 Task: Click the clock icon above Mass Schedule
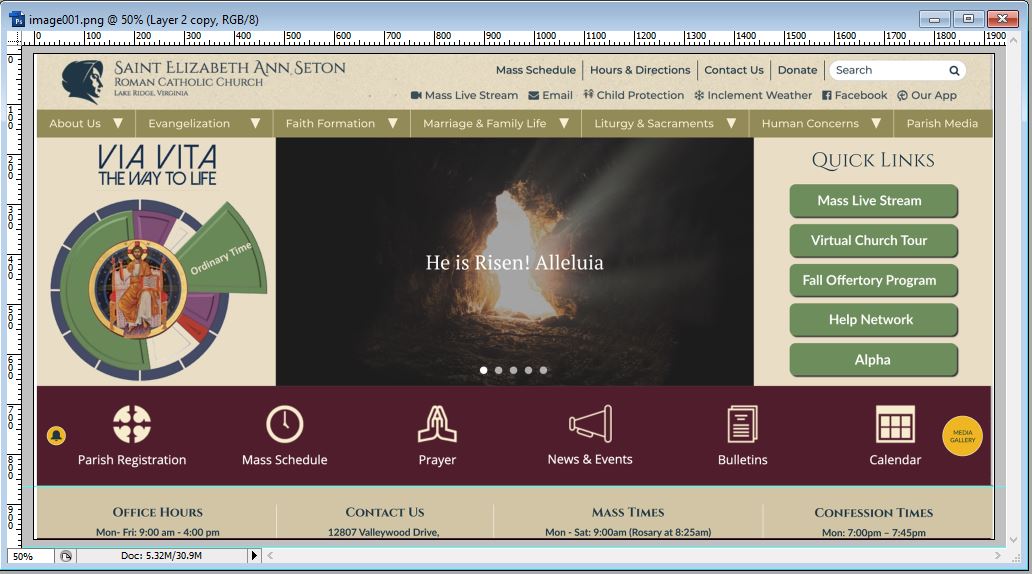(284, 424)
